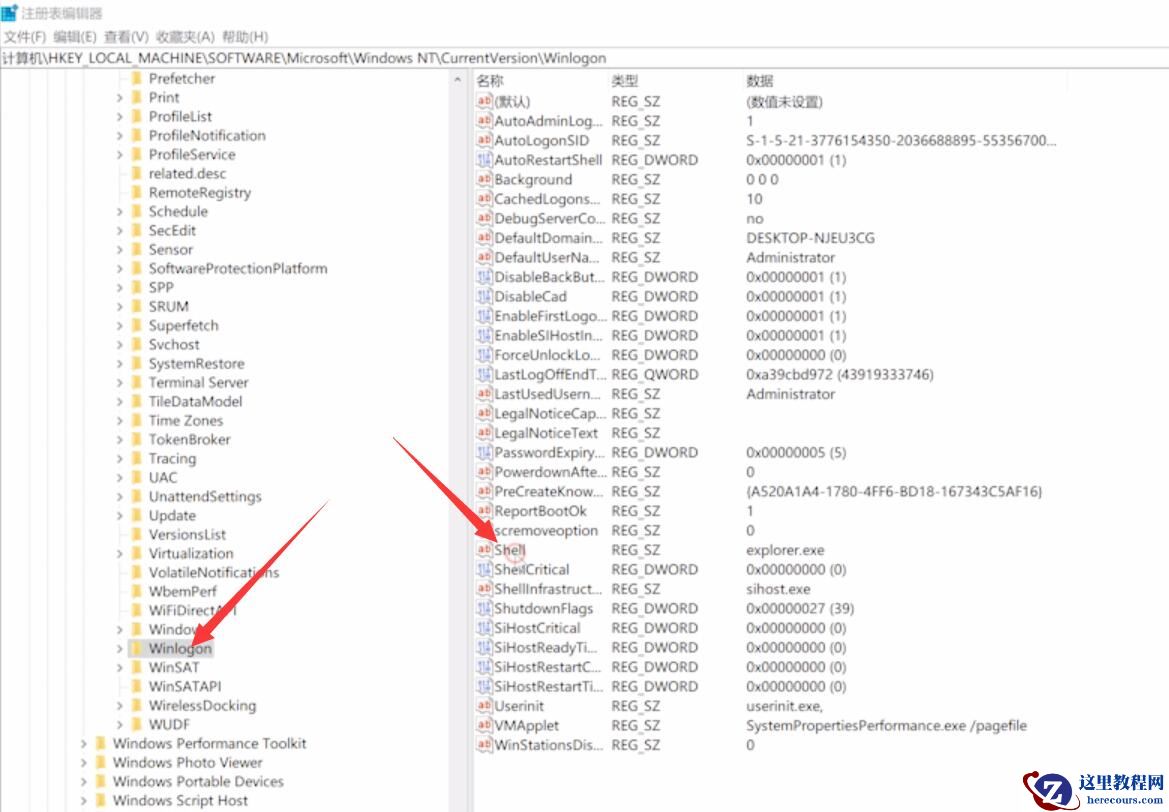Click the icon of PasswordExpiry value
1169x812 pixels.
pos(484,452)
